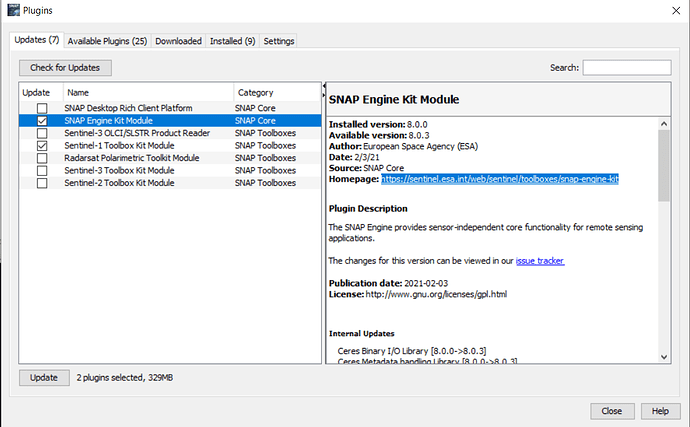Click the Close button
This screenshot has width=690, height=427.
[x=612, y=411]
